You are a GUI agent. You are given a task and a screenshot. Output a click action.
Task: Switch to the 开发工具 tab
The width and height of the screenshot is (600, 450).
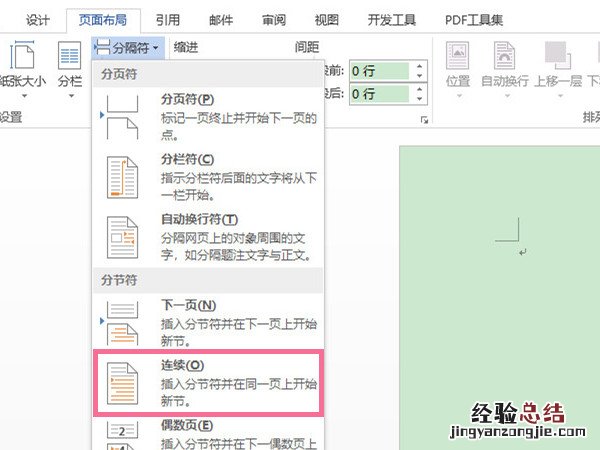[x=391, y=20]
